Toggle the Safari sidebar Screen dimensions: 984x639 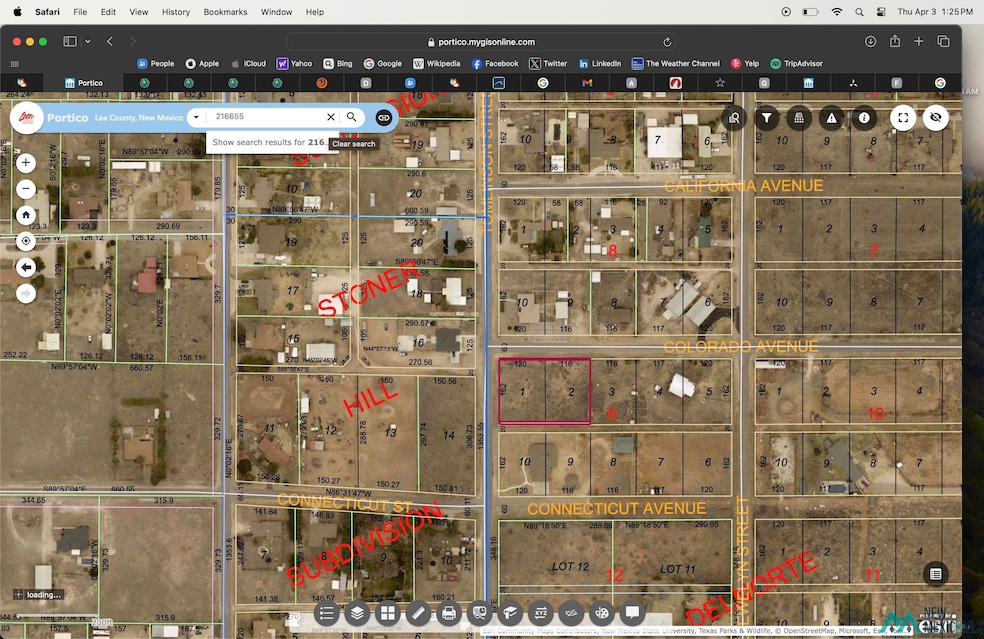point(70,41)
